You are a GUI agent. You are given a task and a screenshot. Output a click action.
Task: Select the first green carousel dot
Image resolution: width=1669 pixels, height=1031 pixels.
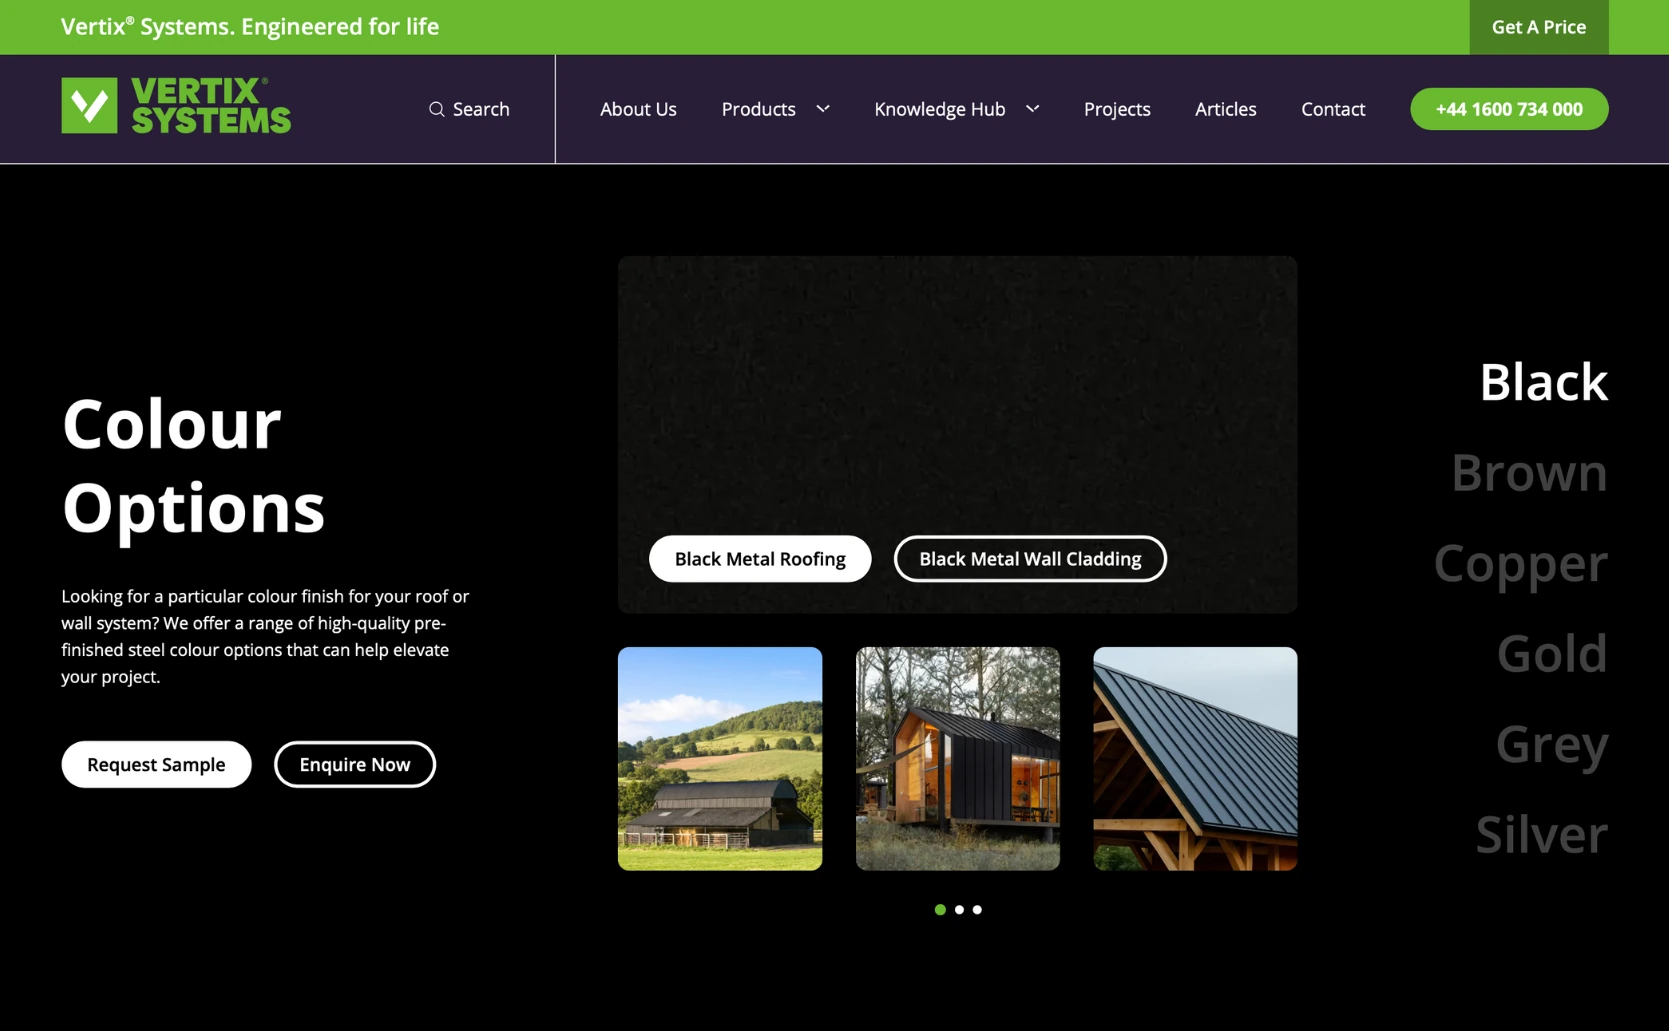click(940, 909)
